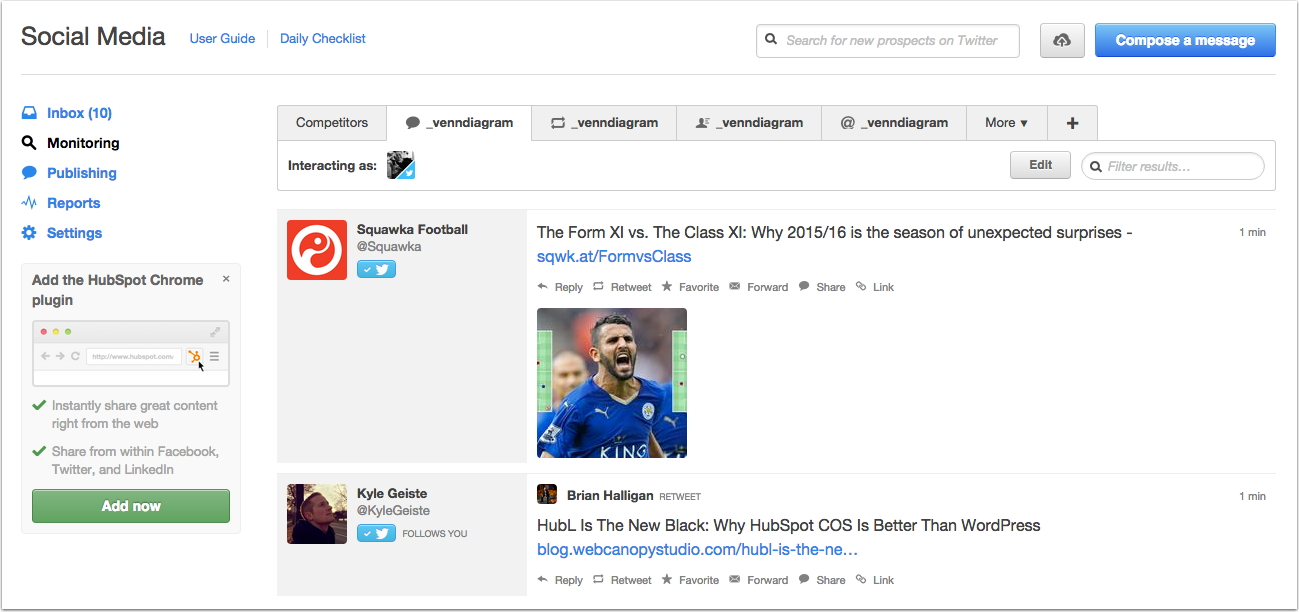Click the Interacting as account avatar
1299x612 pixels.
pyautogui.click(x=401, y=165)
